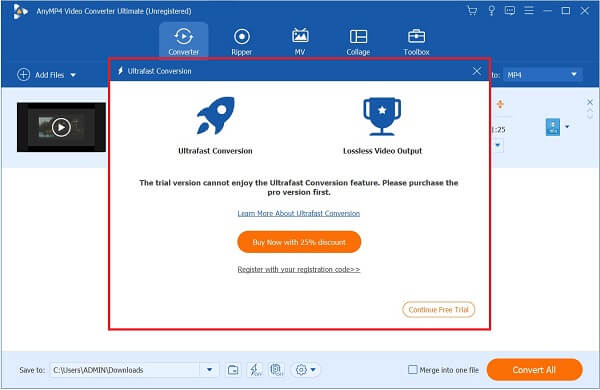The height and width of the screenshot is (390, 600).
Task: Click the Ultrafast Conversion rocket icon
Action: (x=215, y=116)
